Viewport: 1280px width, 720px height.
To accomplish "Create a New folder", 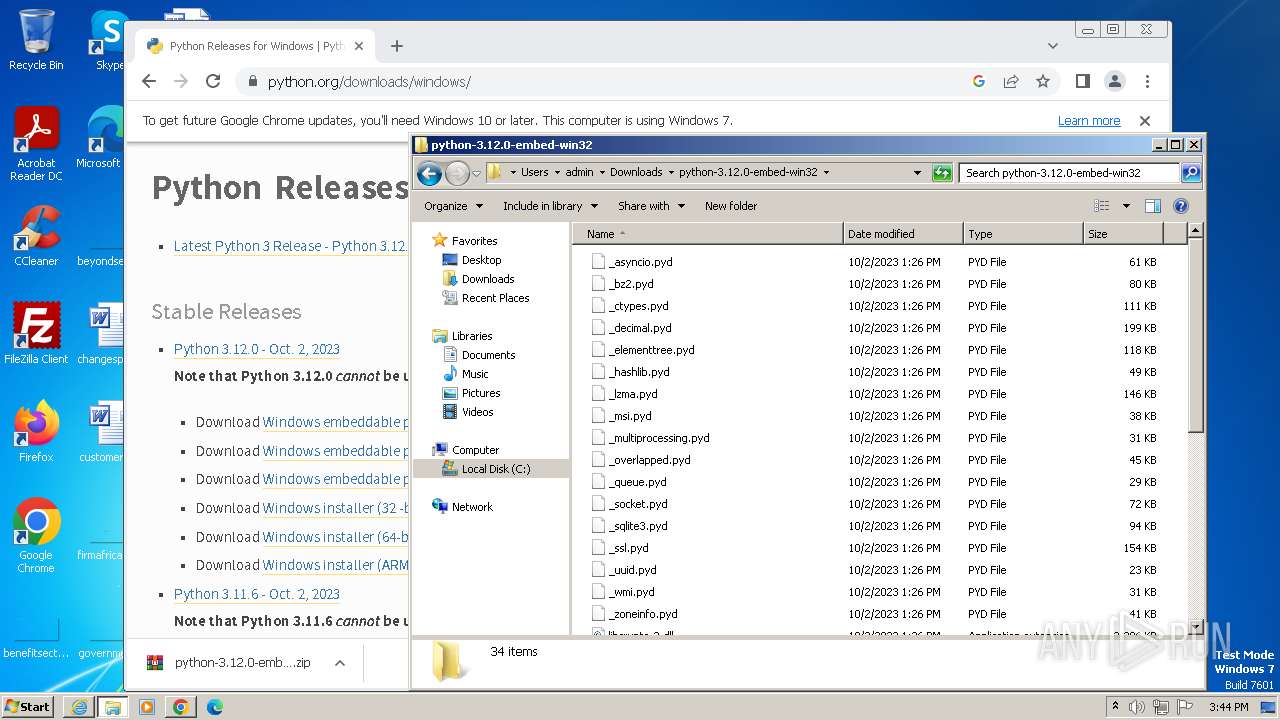I will click(x=731, y=206).
